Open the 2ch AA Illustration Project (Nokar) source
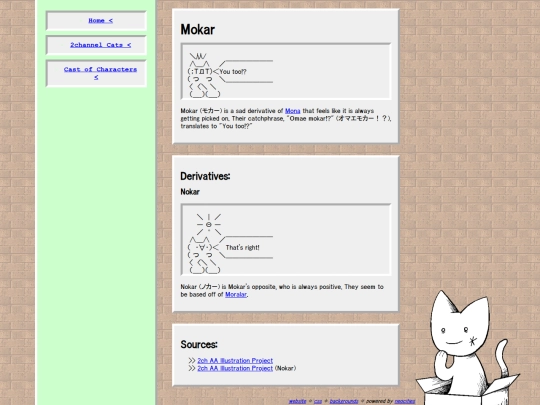This screenshot has height=405, width=540. tap(235, 368)
